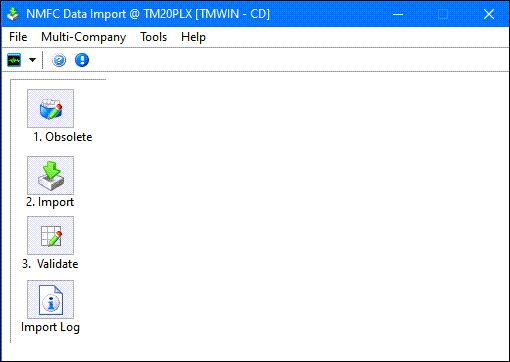Select the '1. Obsolete' text label
Screen dimensions: 510x362
[63, 137]
